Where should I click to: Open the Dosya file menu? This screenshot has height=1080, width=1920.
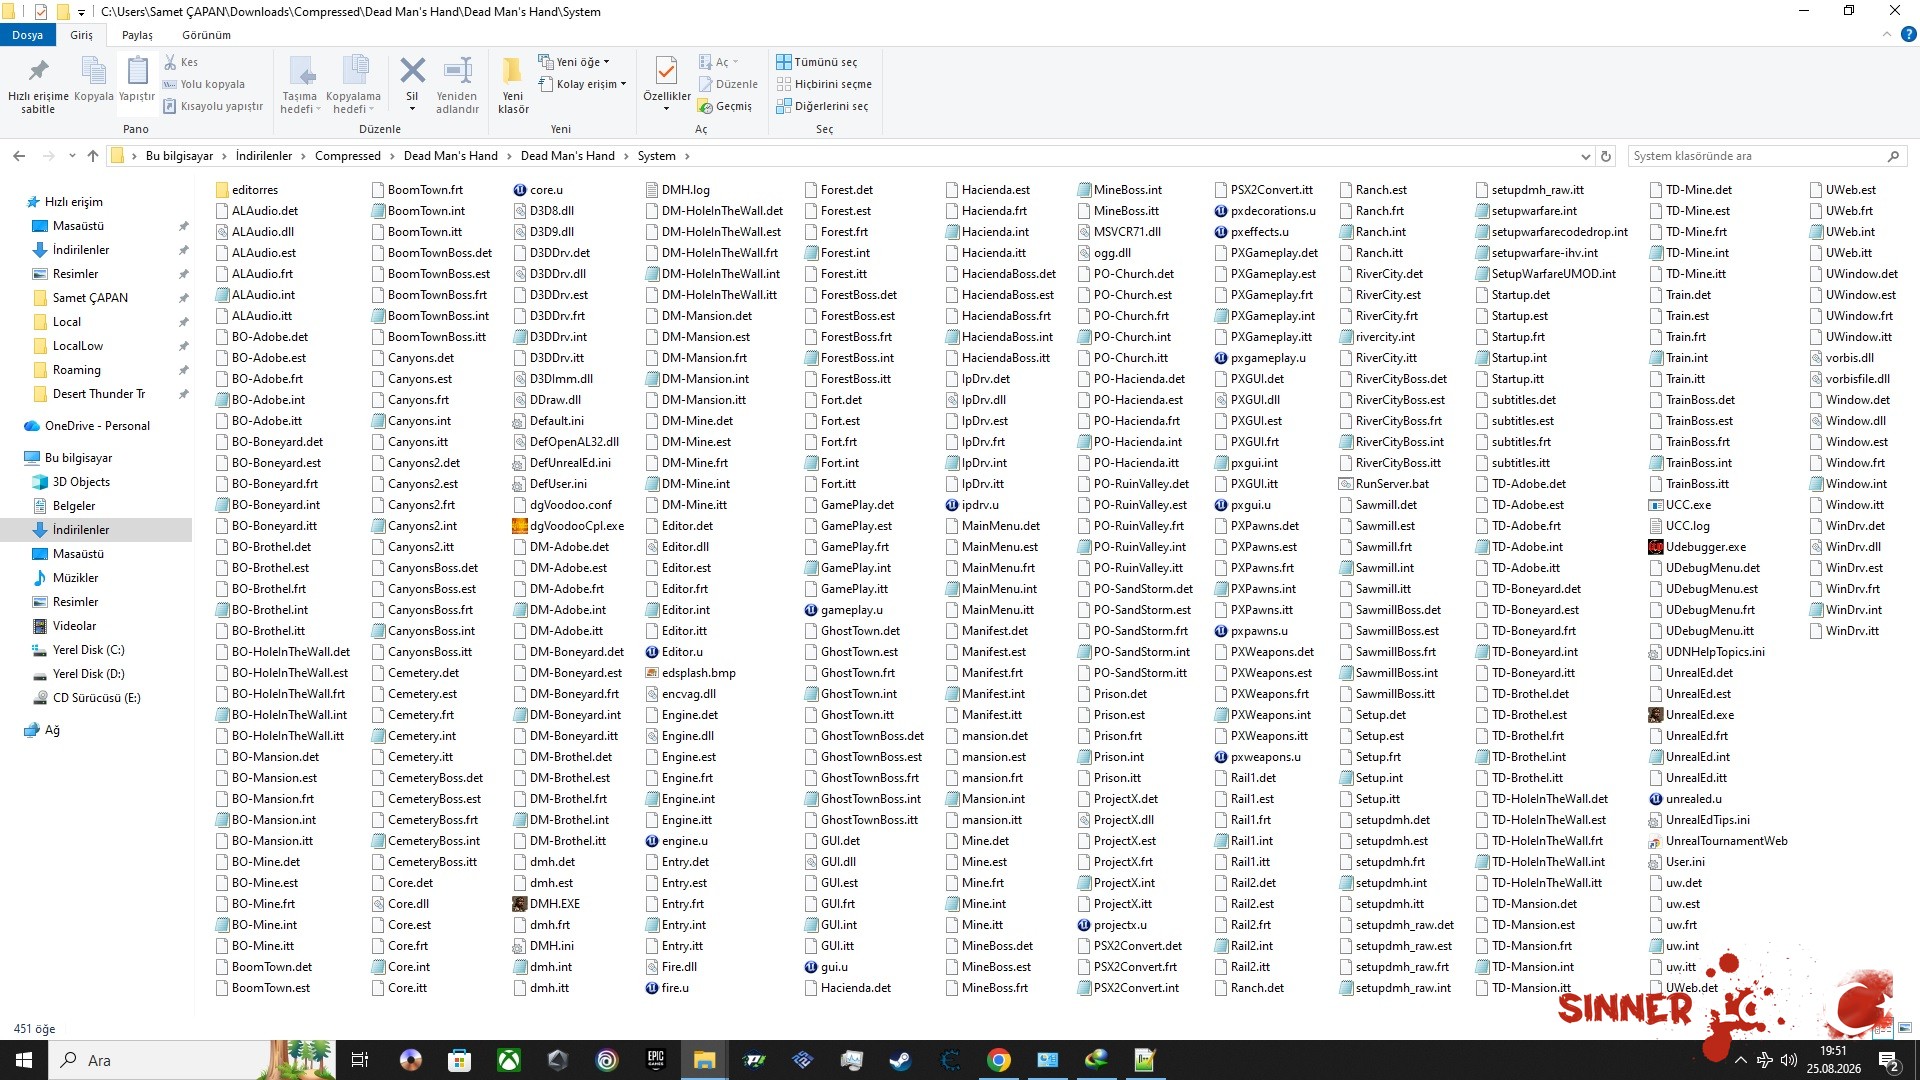pos(28,35)
